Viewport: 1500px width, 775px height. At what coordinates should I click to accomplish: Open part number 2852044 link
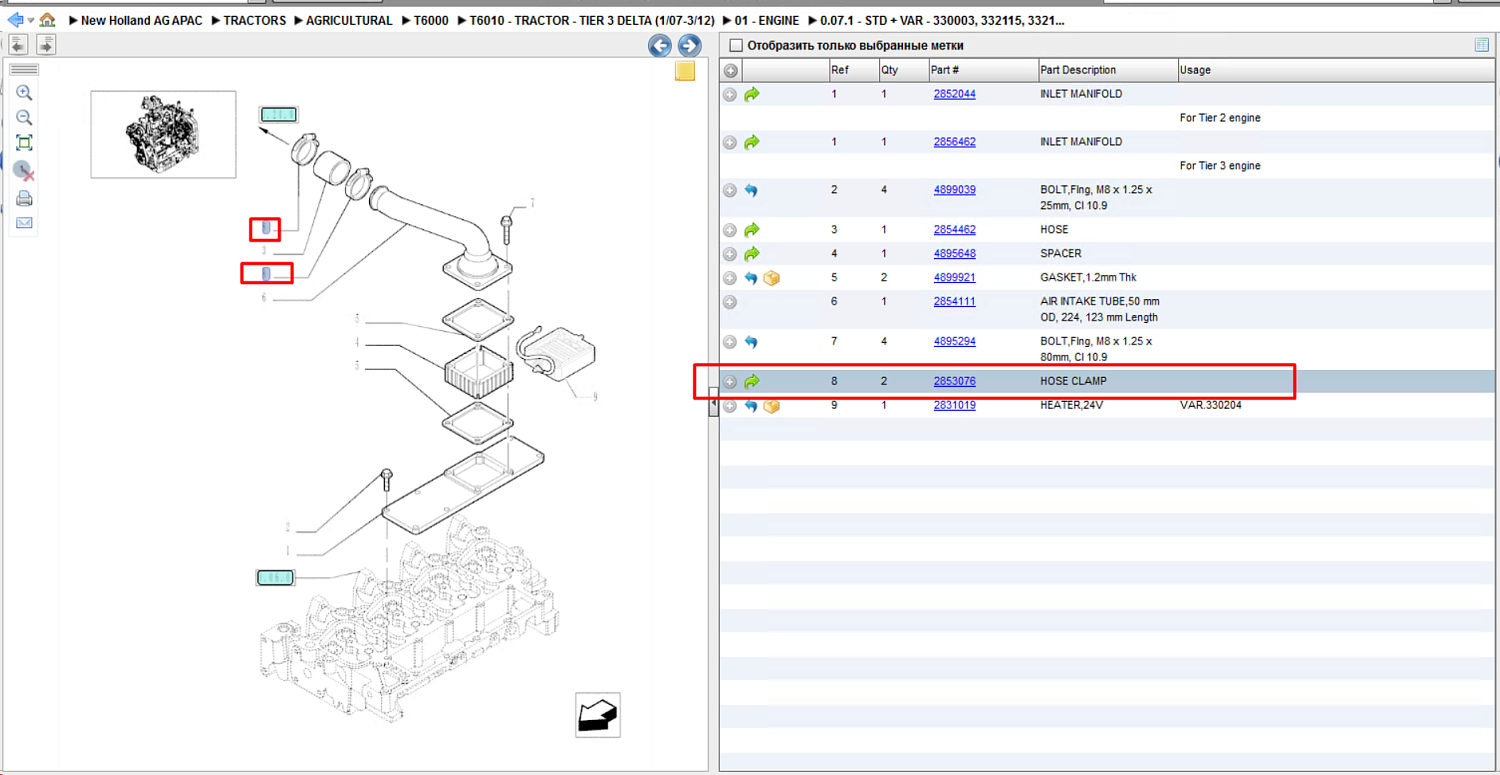[x=955, y=94]
